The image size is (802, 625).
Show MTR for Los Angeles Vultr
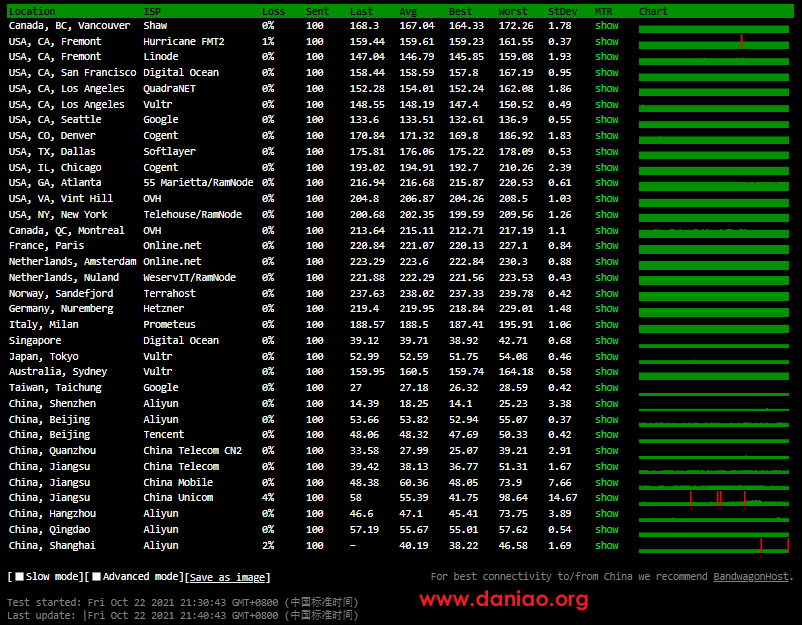click(x=607, y=104)
